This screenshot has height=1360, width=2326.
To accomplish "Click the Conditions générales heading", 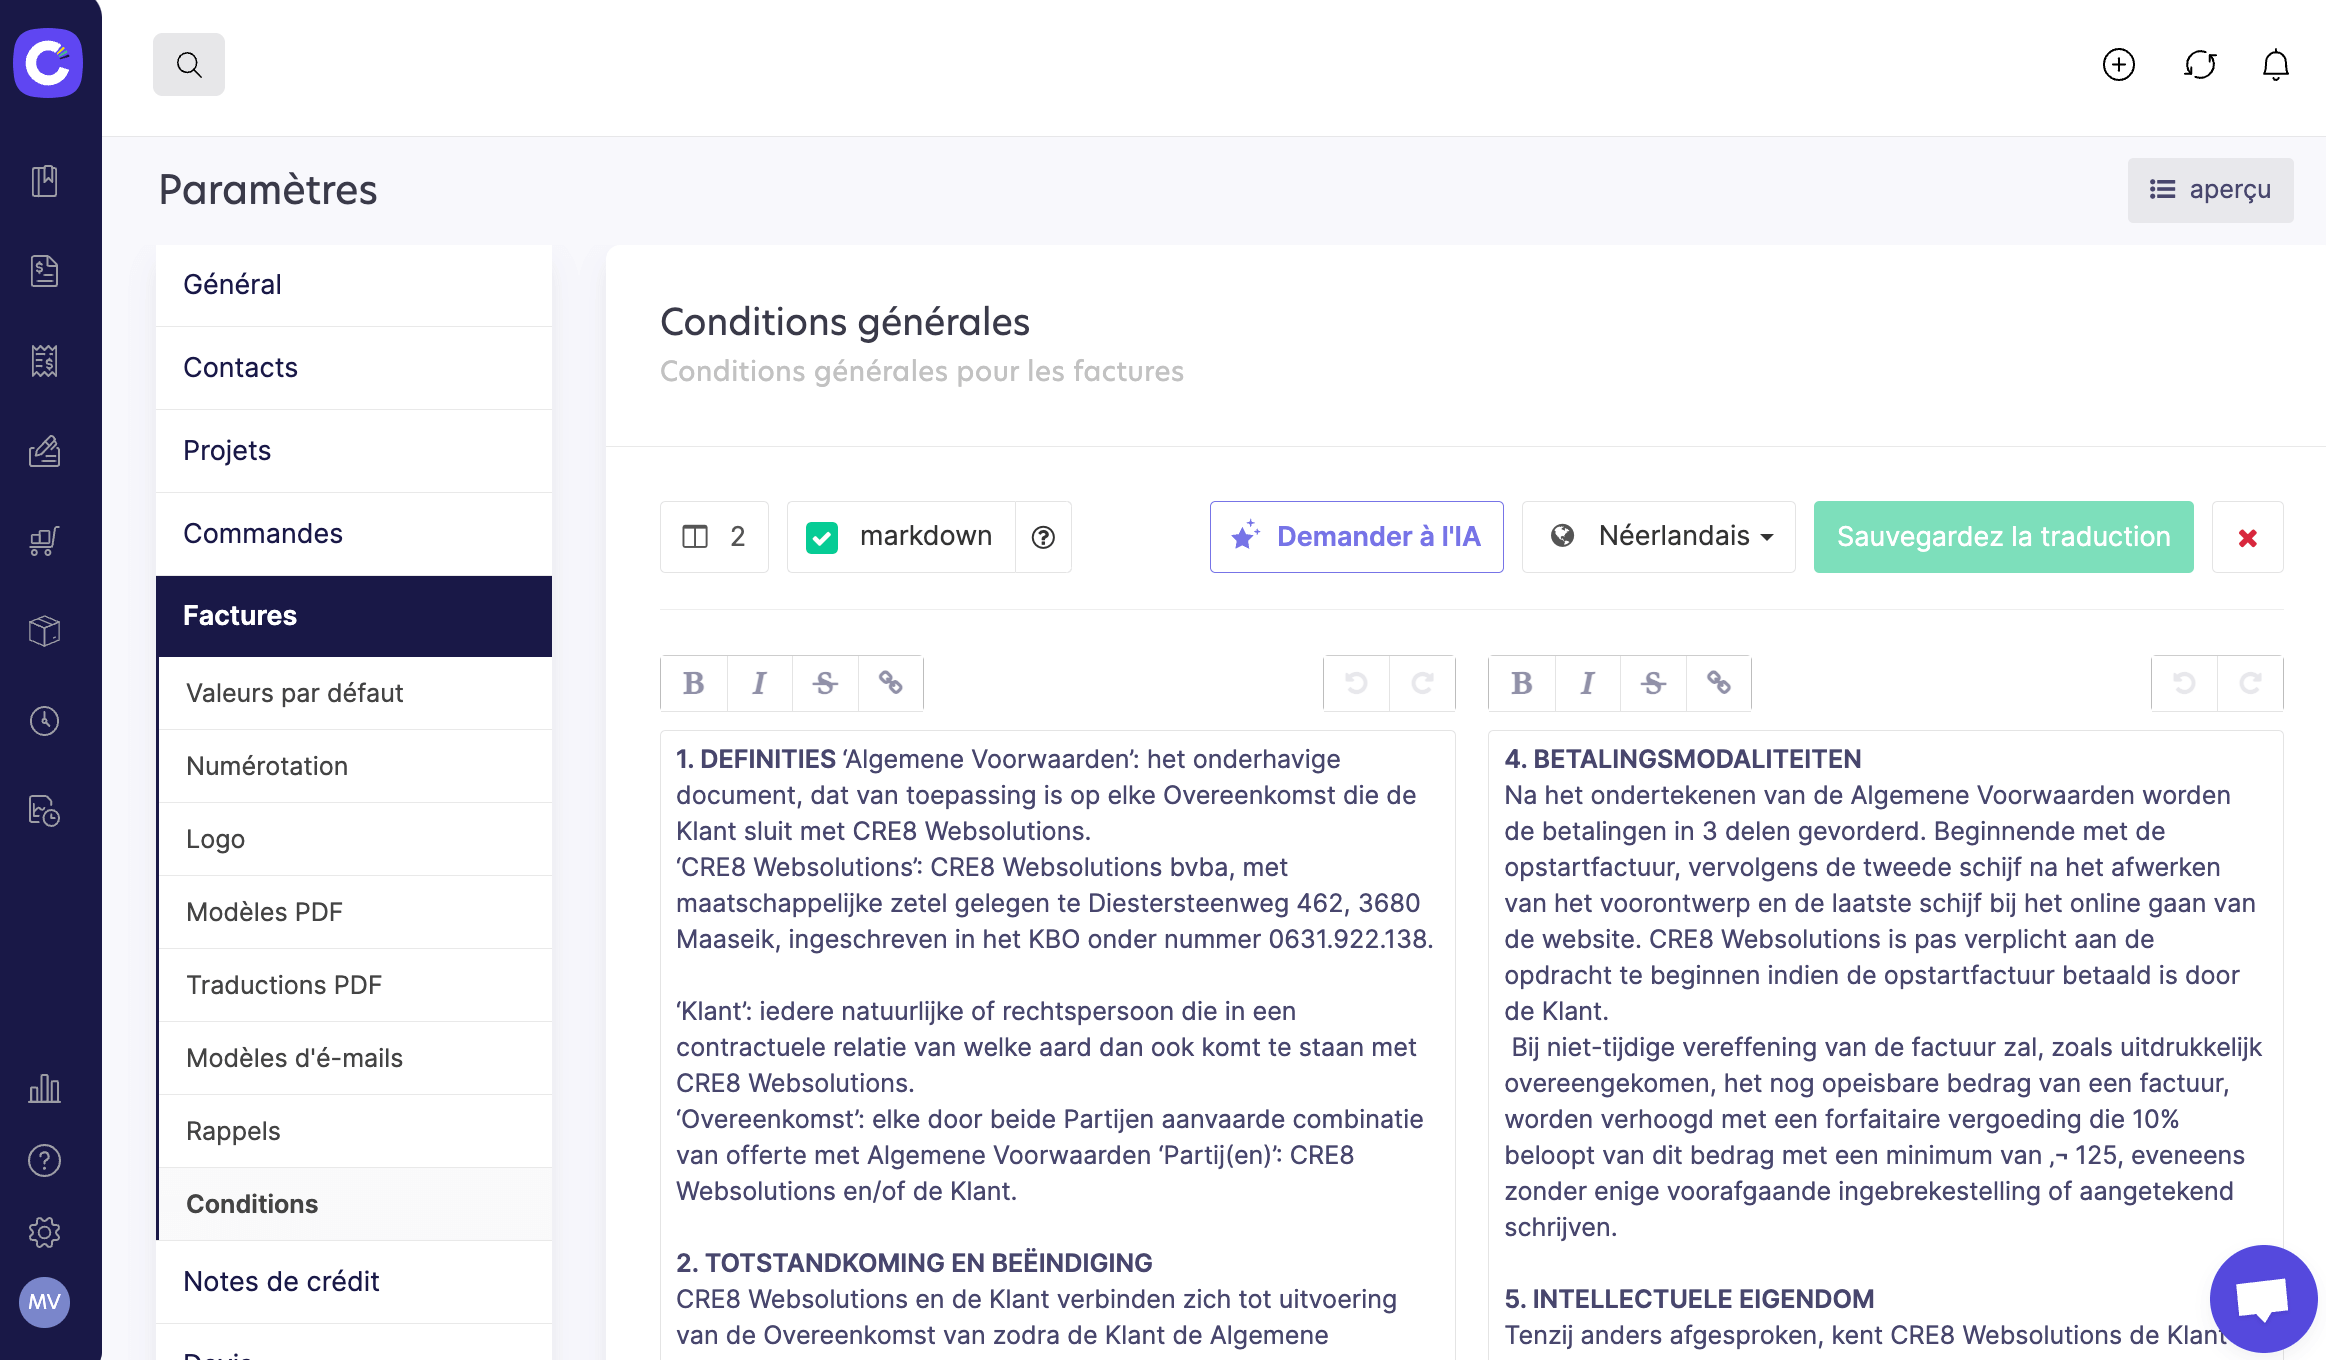I will click(x=845, y=322).
